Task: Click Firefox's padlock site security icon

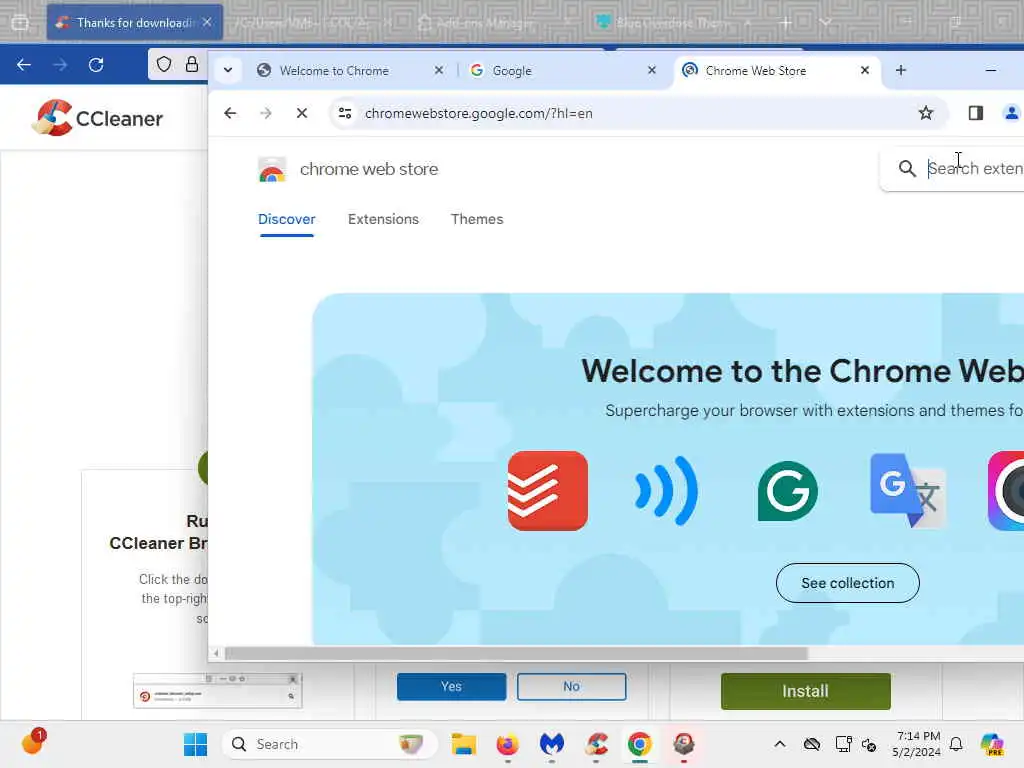Action: tap(191, 64)
